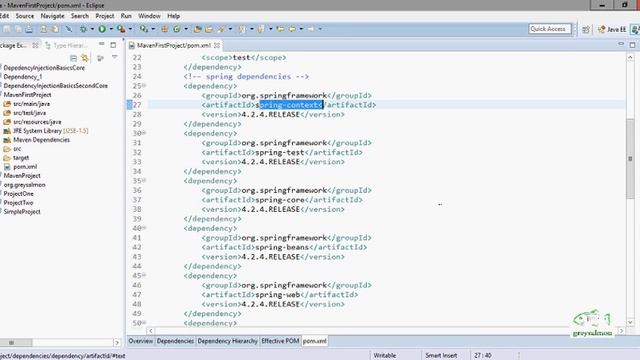This screenshot has width=640, height=360.
Task: Close the MavenFirstProject/pom.xml editor tab
Action: coord(217,45)
